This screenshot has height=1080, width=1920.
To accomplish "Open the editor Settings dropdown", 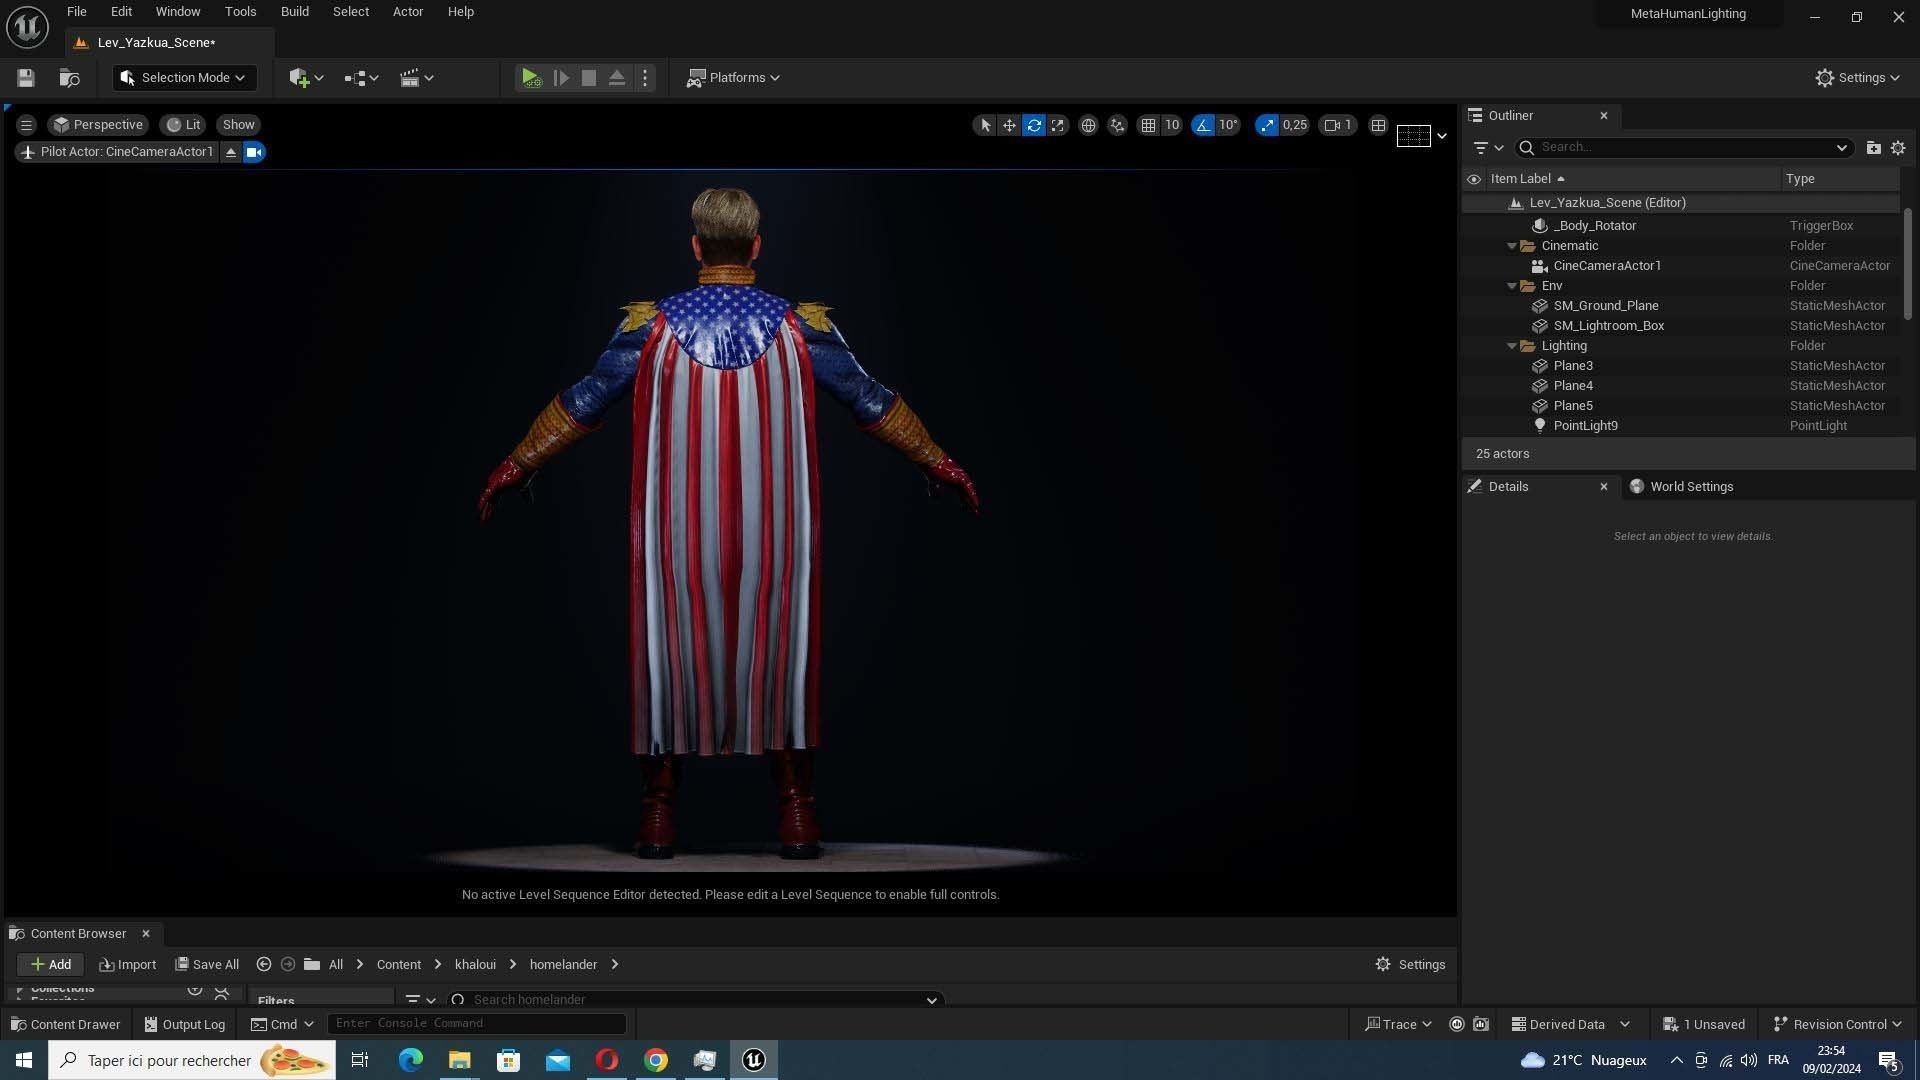I will (x=1858, y=78).
